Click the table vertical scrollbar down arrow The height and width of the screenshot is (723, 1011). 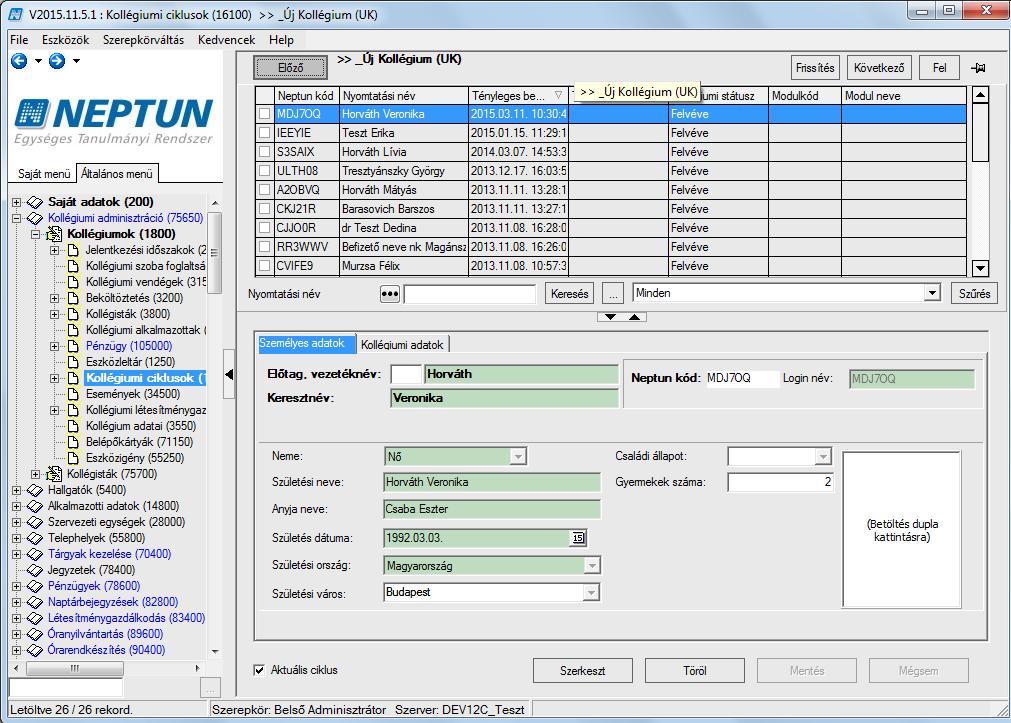pos(980,268)
